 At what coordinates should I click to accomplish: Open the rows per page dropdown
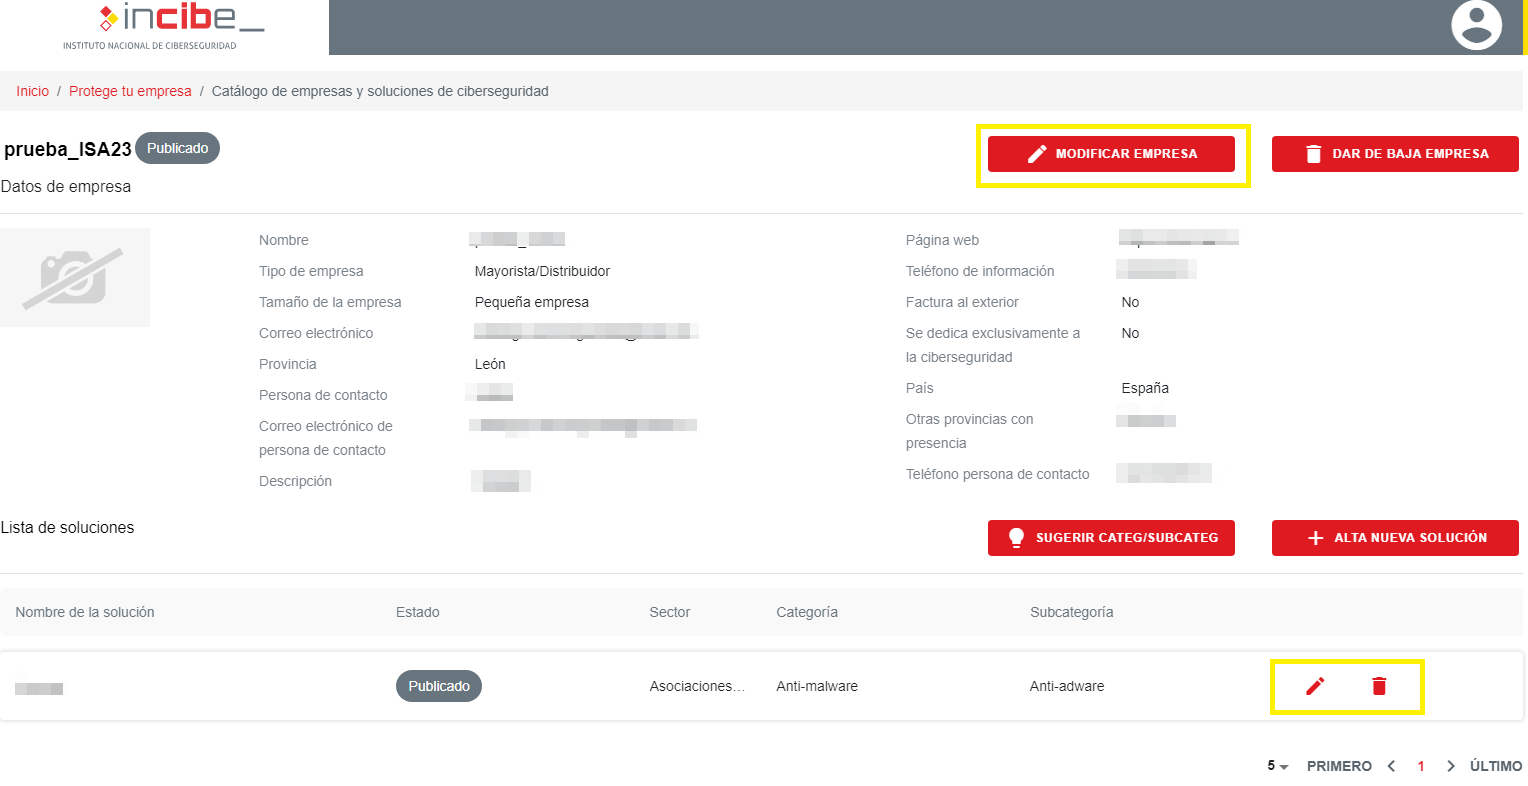point(1277,766)
